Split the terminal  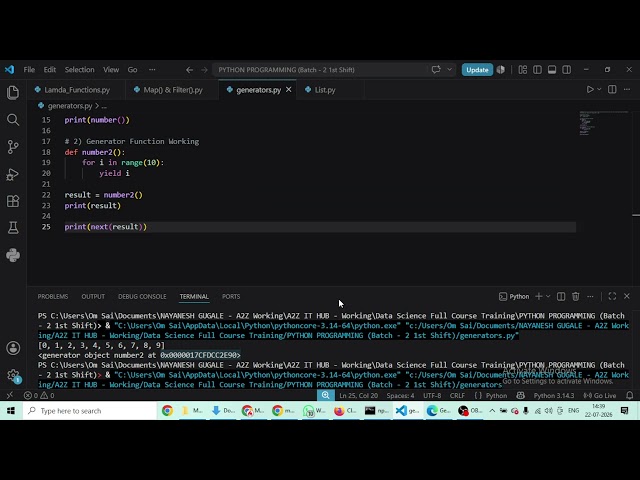(561, 296)
